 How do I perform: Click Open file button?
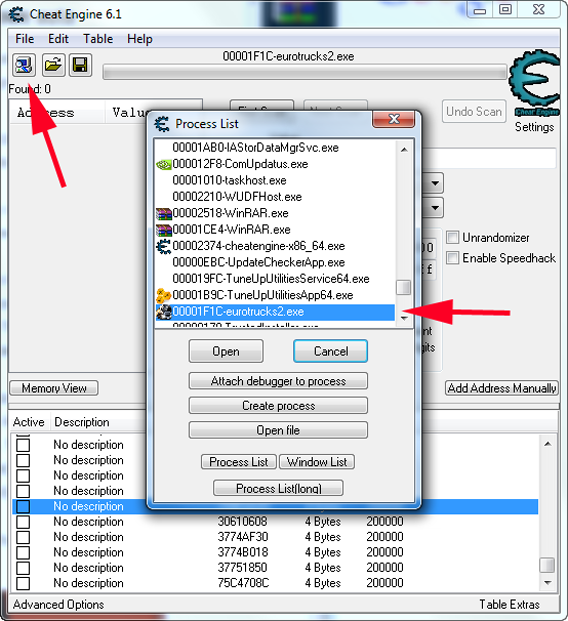pos(278,430)
